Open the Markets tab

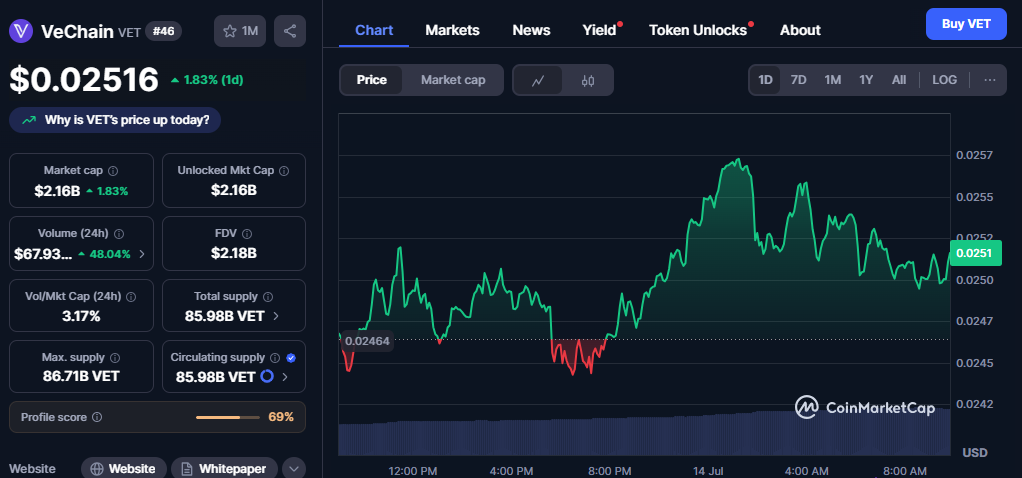452,30
